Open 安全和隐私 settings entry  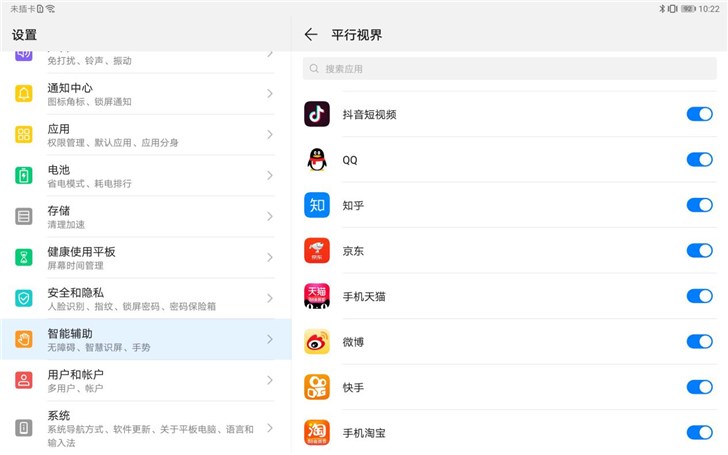[146, 299]
